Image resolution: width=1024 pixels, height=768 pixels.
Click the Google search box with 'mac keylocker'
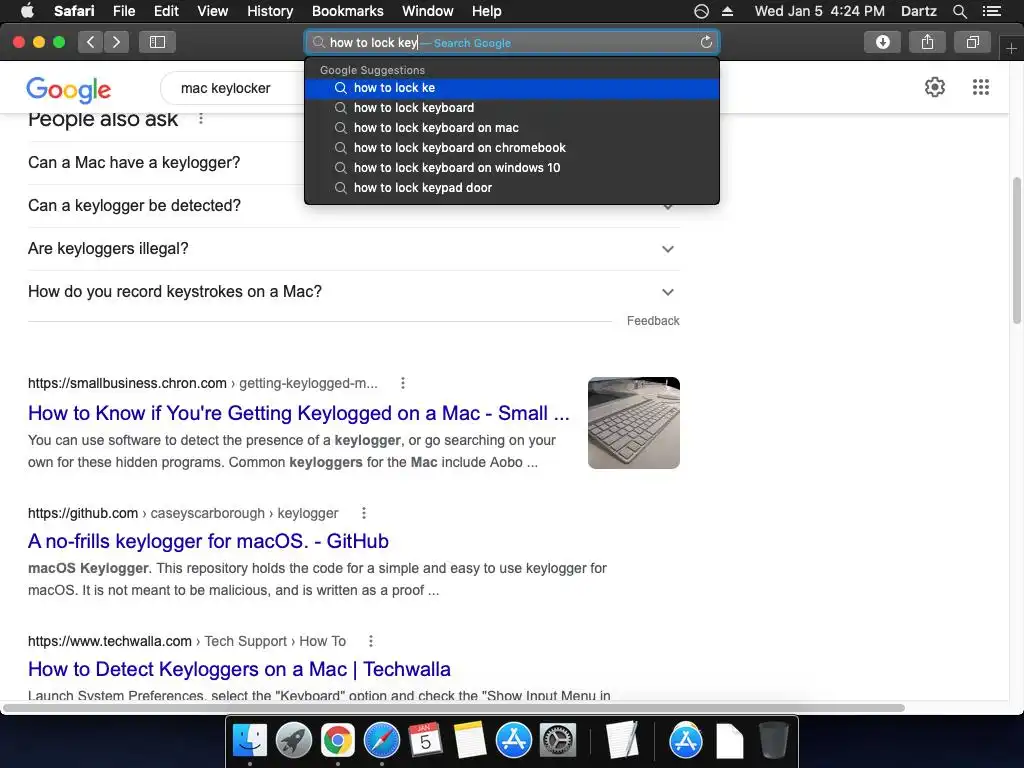click(x=233, y=88)
